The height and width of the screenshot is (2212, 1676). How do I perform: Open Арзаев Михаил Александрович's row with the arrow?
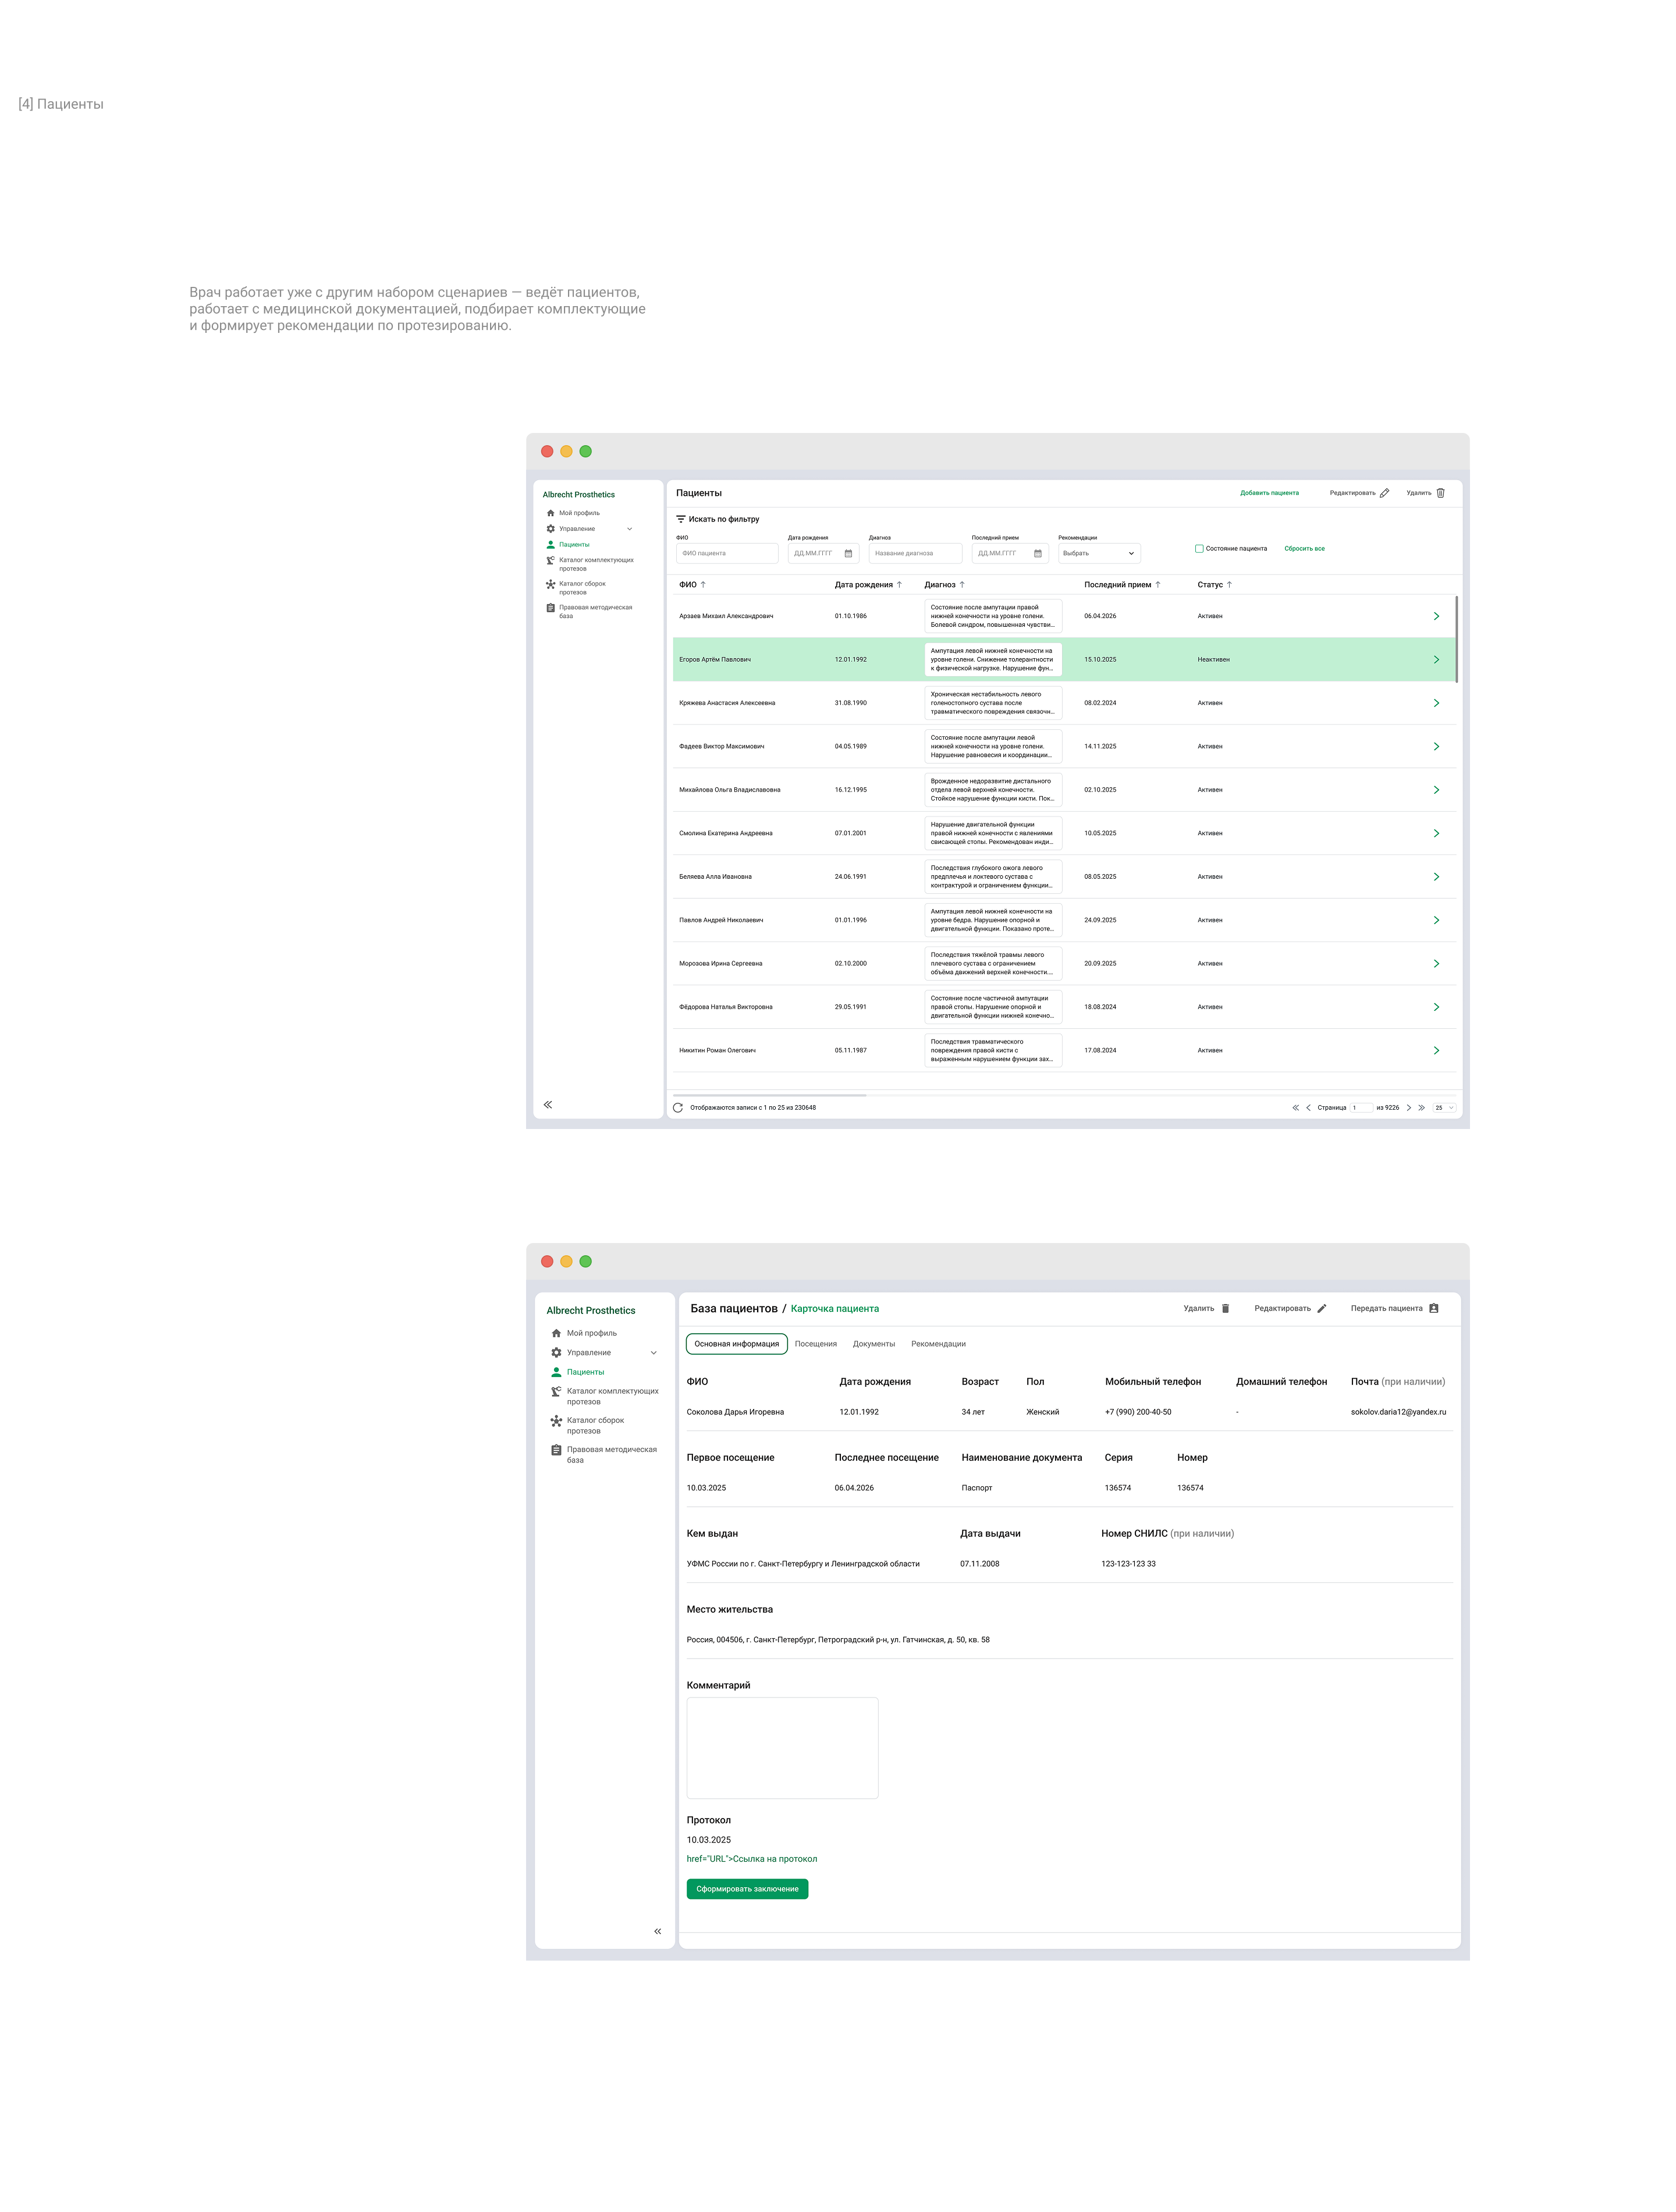tap(1436, 616)
